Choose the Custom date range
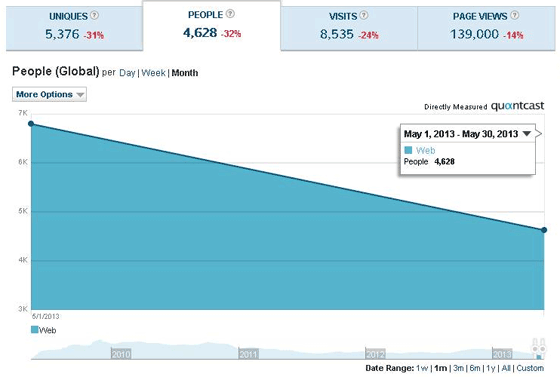This screenshot has height=377, width=560. (x=530, y=368)
